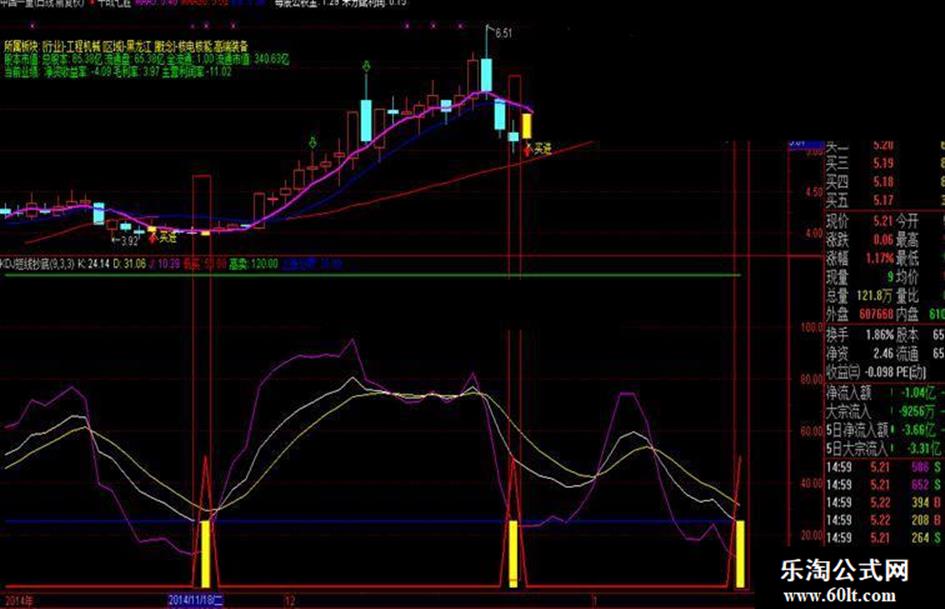Click the yellow 所属板块 sector info line
Screen dimensions: 945x609
click(126, 46)
